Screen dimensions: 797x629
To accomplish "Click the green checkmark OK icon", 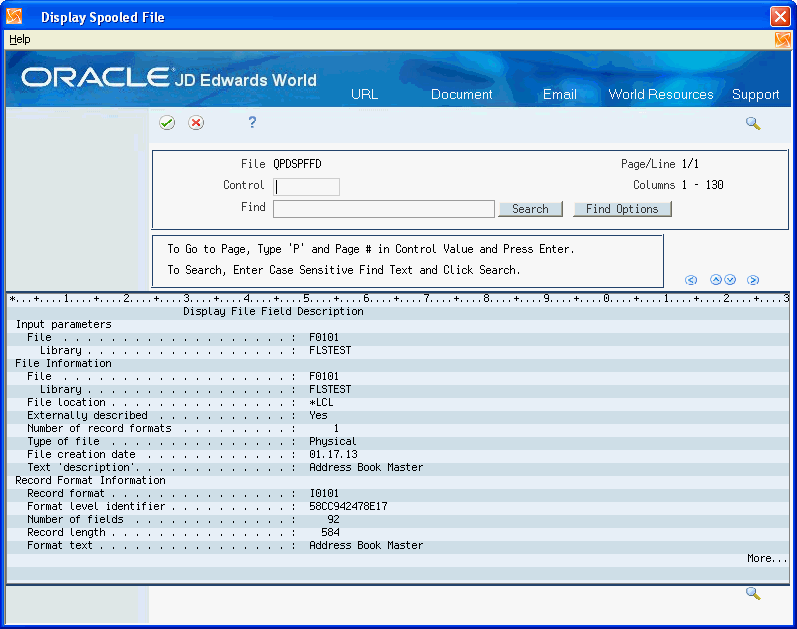I will [167, 123].
